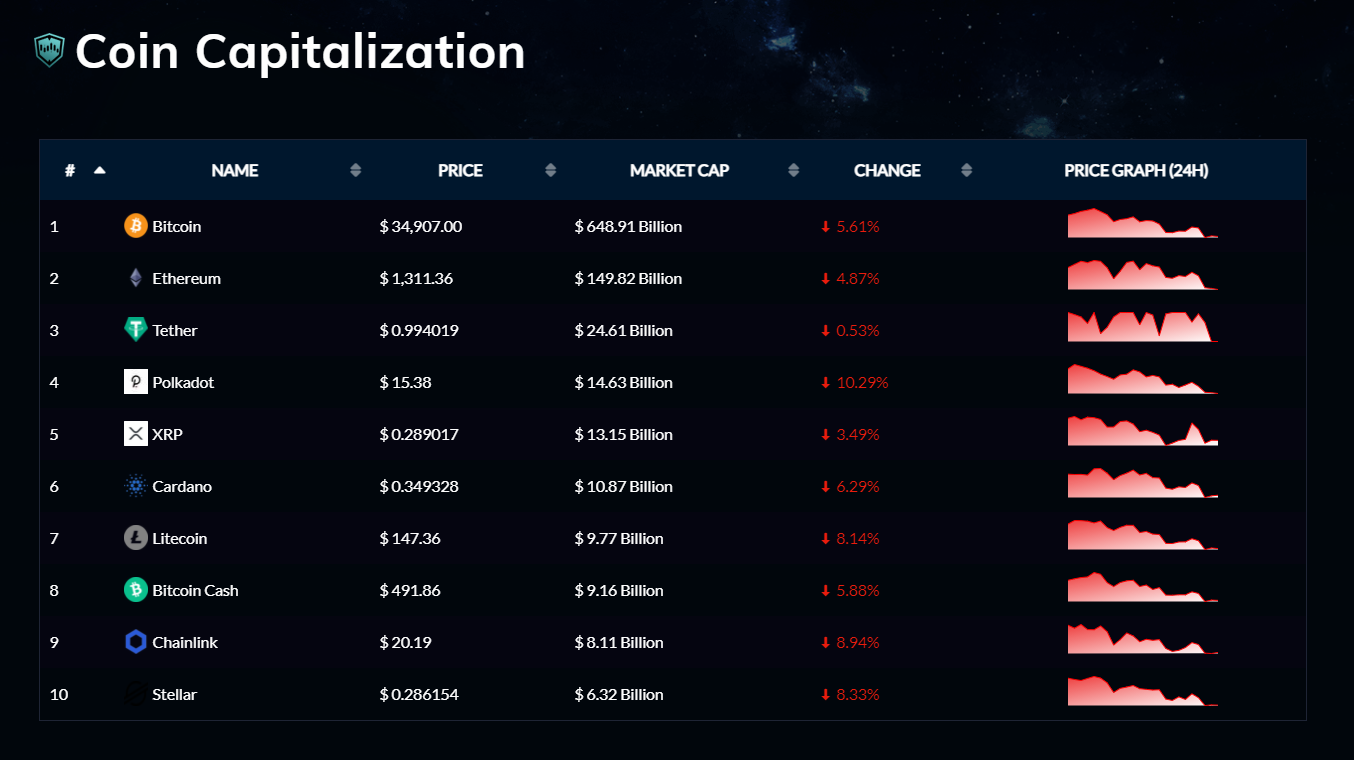
Task: Click sort arrows beside PRICE header
Action: (x=550, y=170)
